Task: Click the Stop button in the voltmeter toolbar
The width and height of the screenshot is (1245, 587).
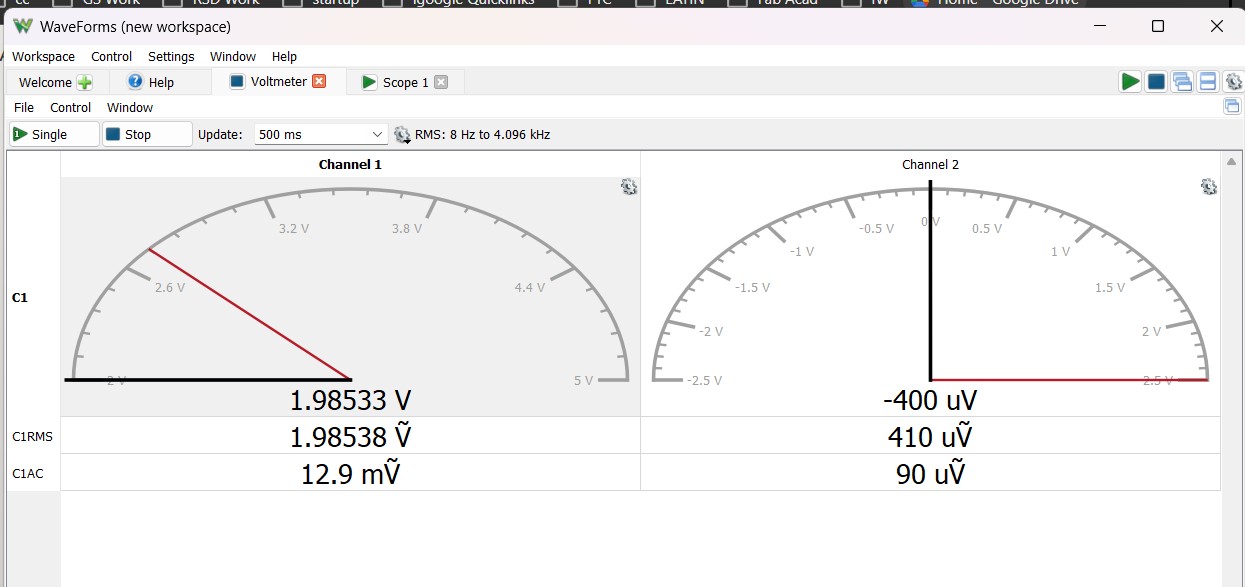Action: [x=147, y=134]
